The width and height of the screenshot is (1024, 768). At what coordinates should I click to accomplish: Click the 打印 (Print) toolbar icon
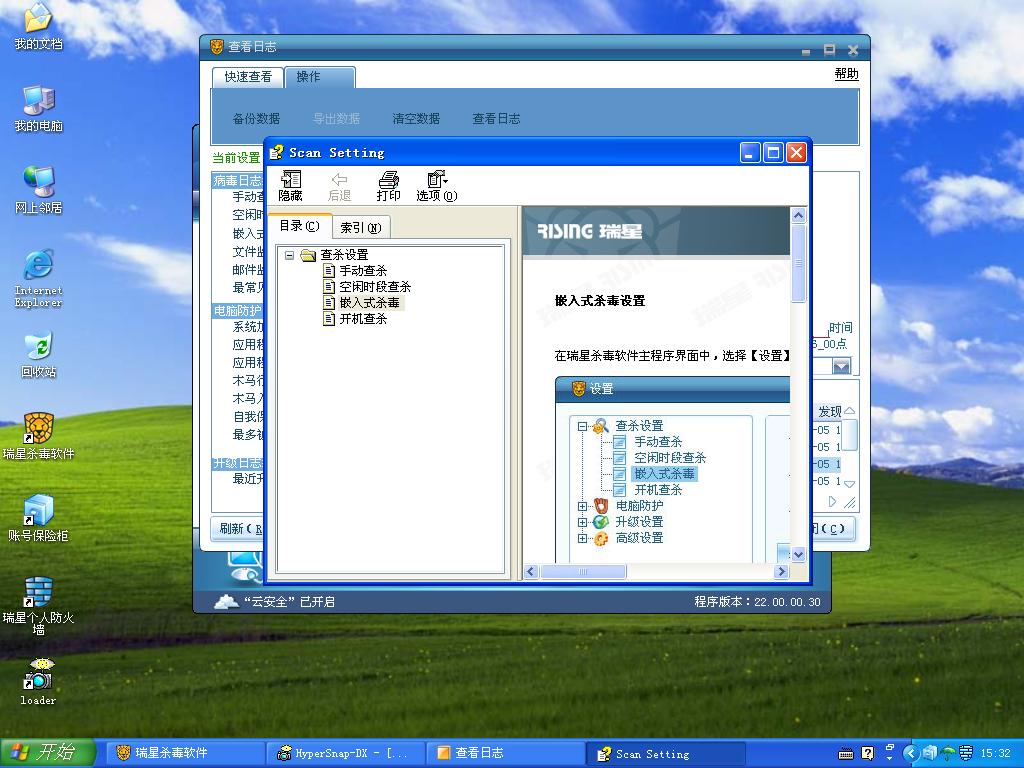(x=388, y=185)
